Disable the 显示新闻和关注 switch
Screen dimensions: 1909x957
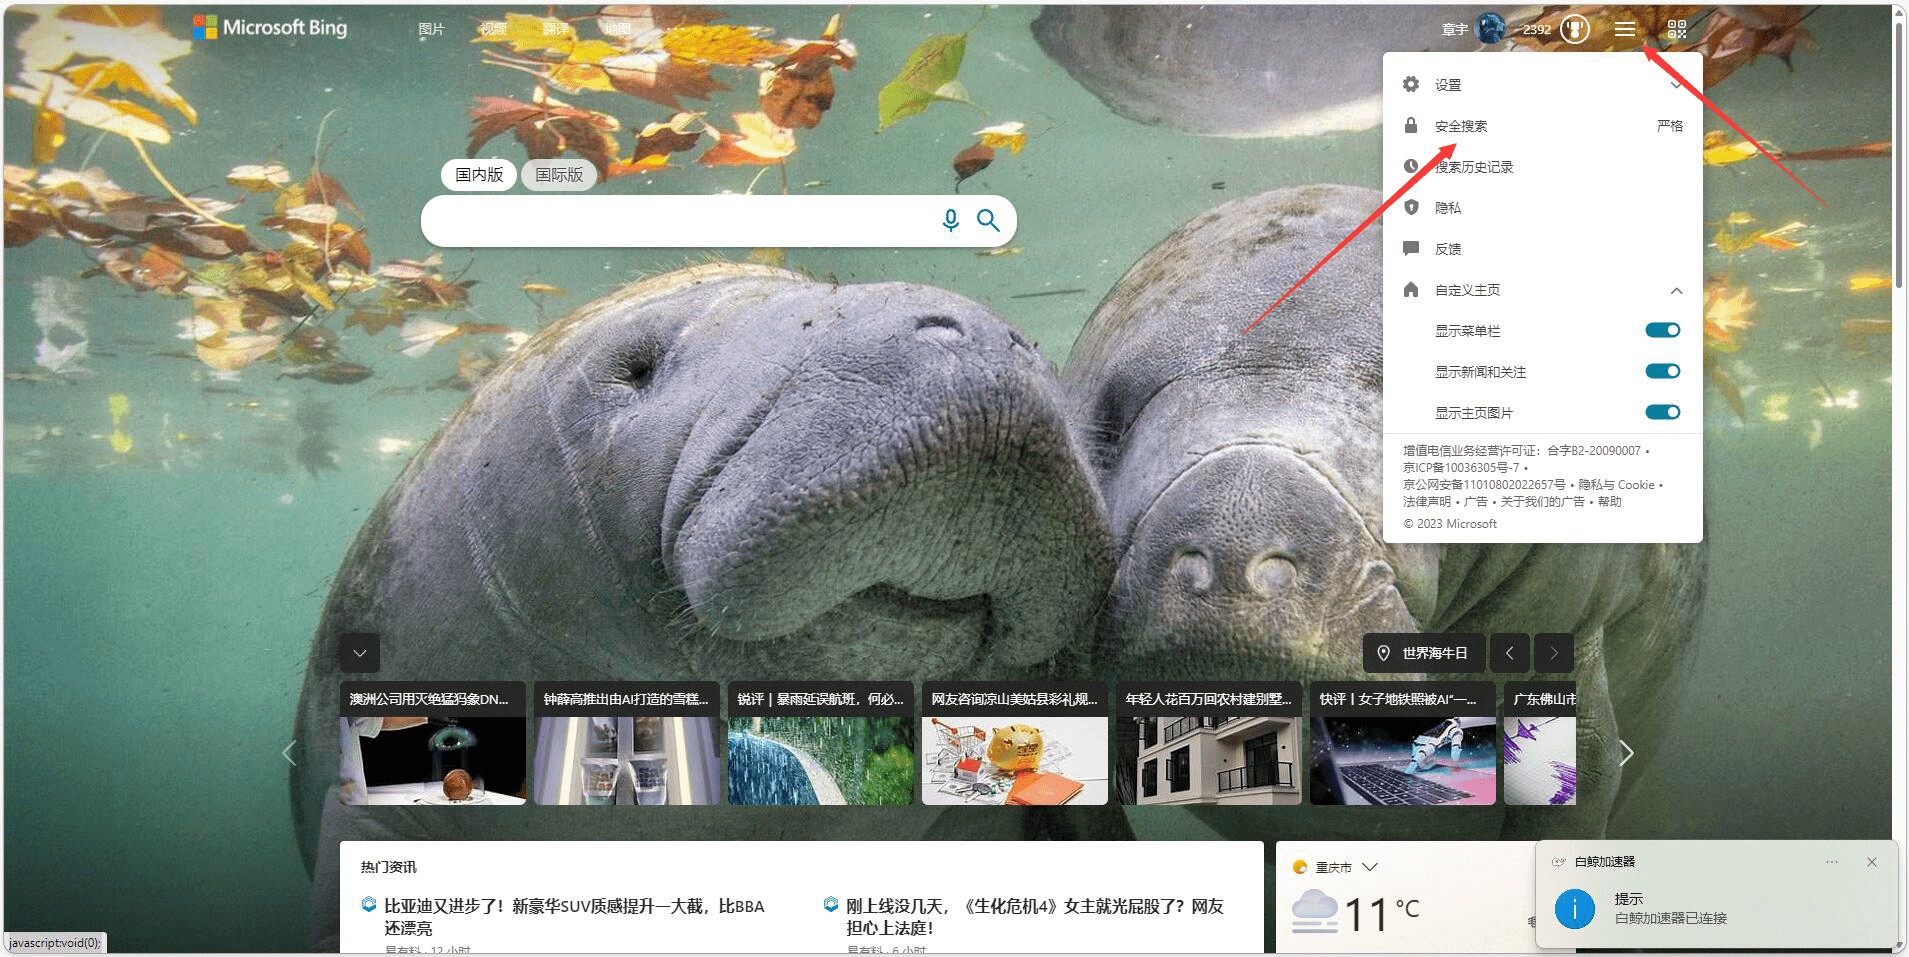coord(1662,370)
